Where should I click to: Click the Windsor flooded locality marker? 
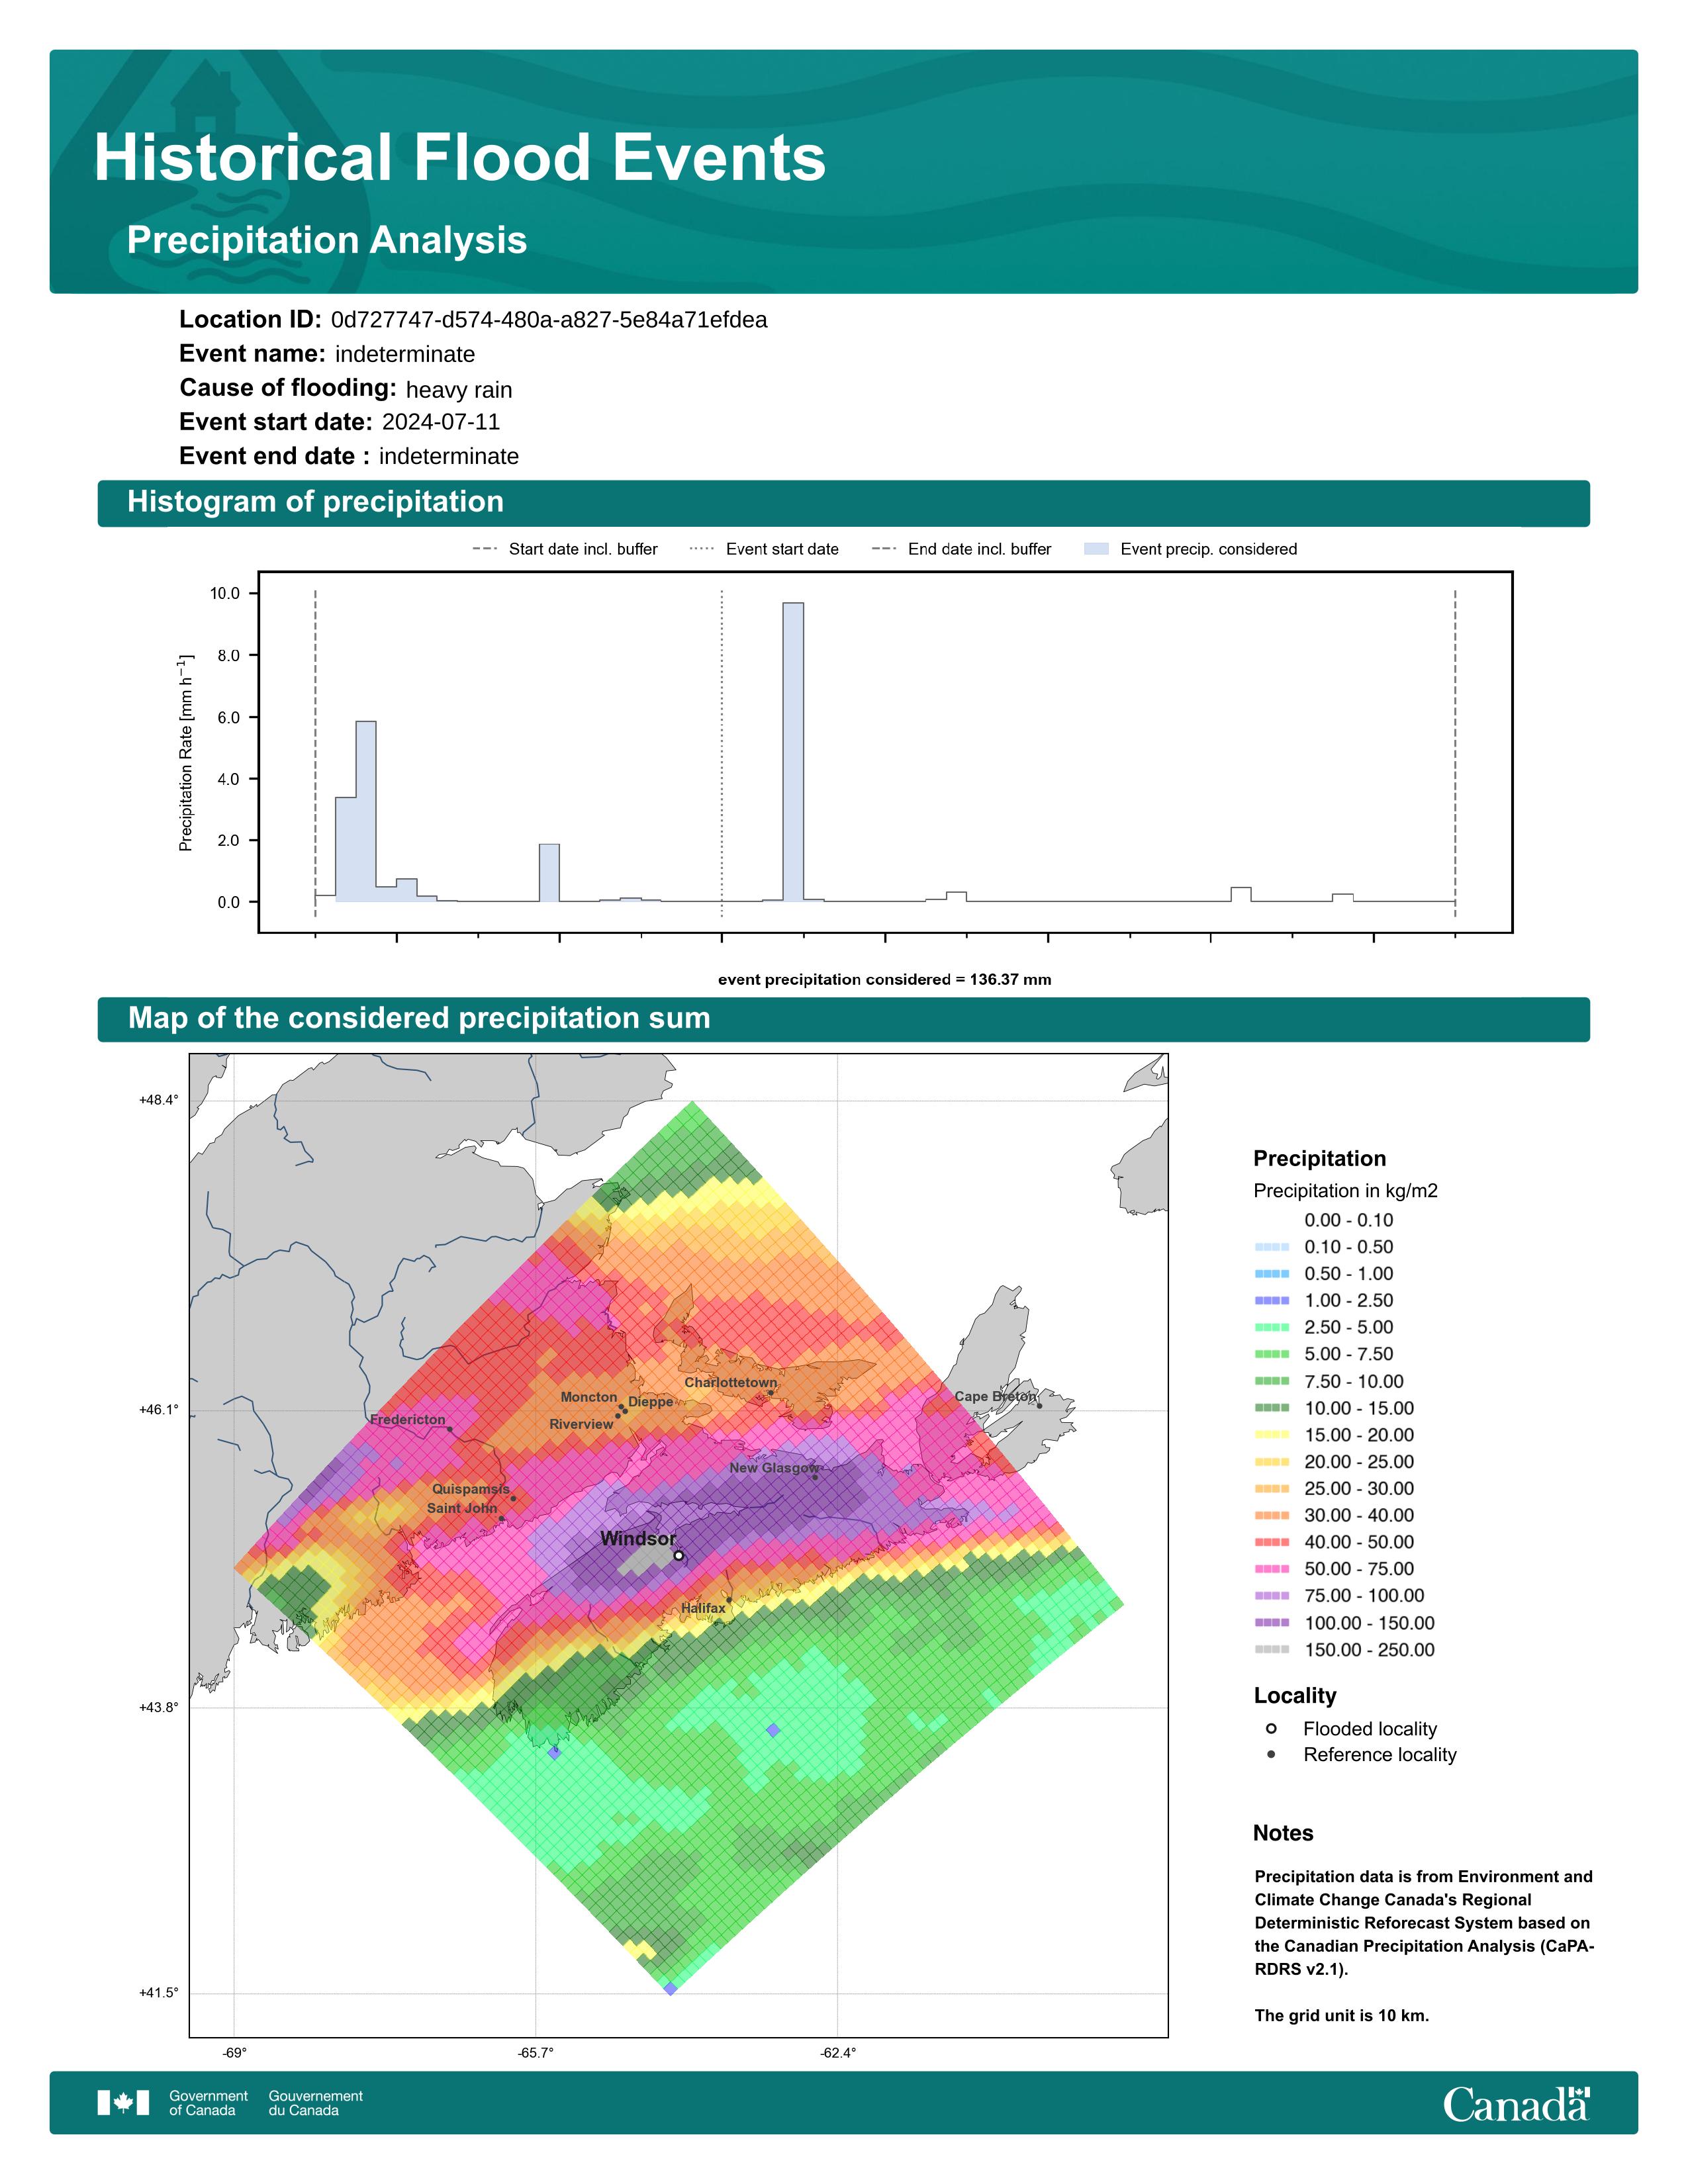coord(679,1555)
